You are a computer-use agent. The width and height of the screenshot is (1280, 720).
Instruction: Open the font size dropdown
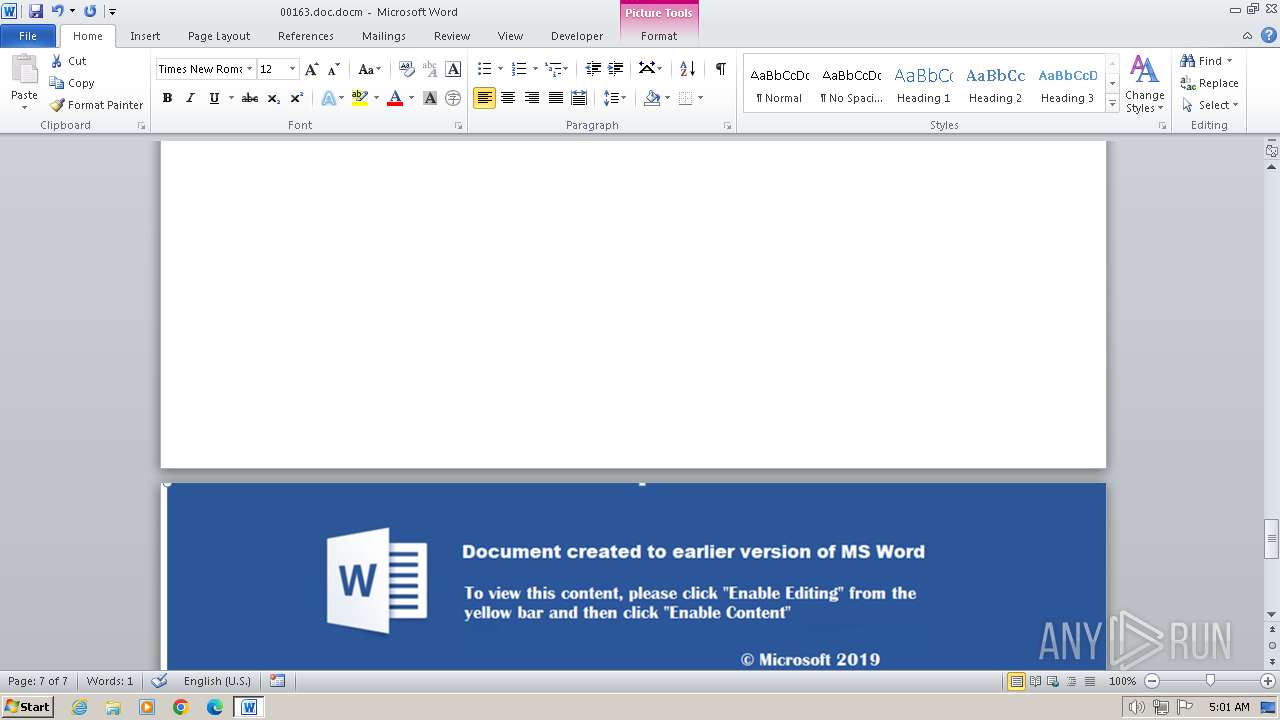[292, 69]
